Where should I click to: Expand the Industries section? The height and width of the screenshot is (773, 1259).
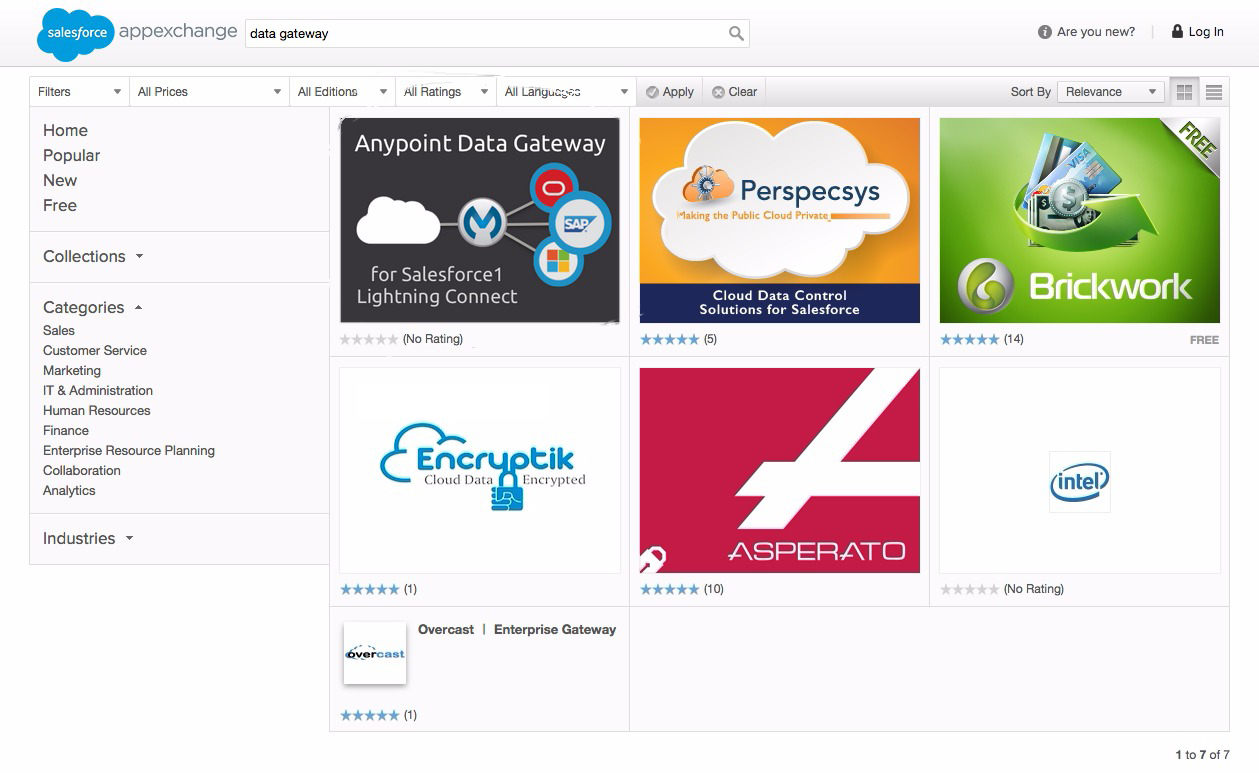[x=88, y=538]
